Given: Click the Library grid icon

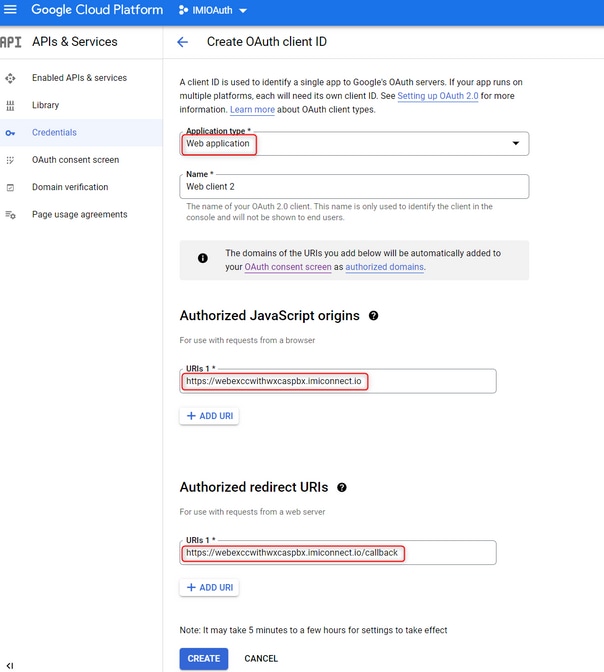Looking at the screenshot, I should [10, 105].
